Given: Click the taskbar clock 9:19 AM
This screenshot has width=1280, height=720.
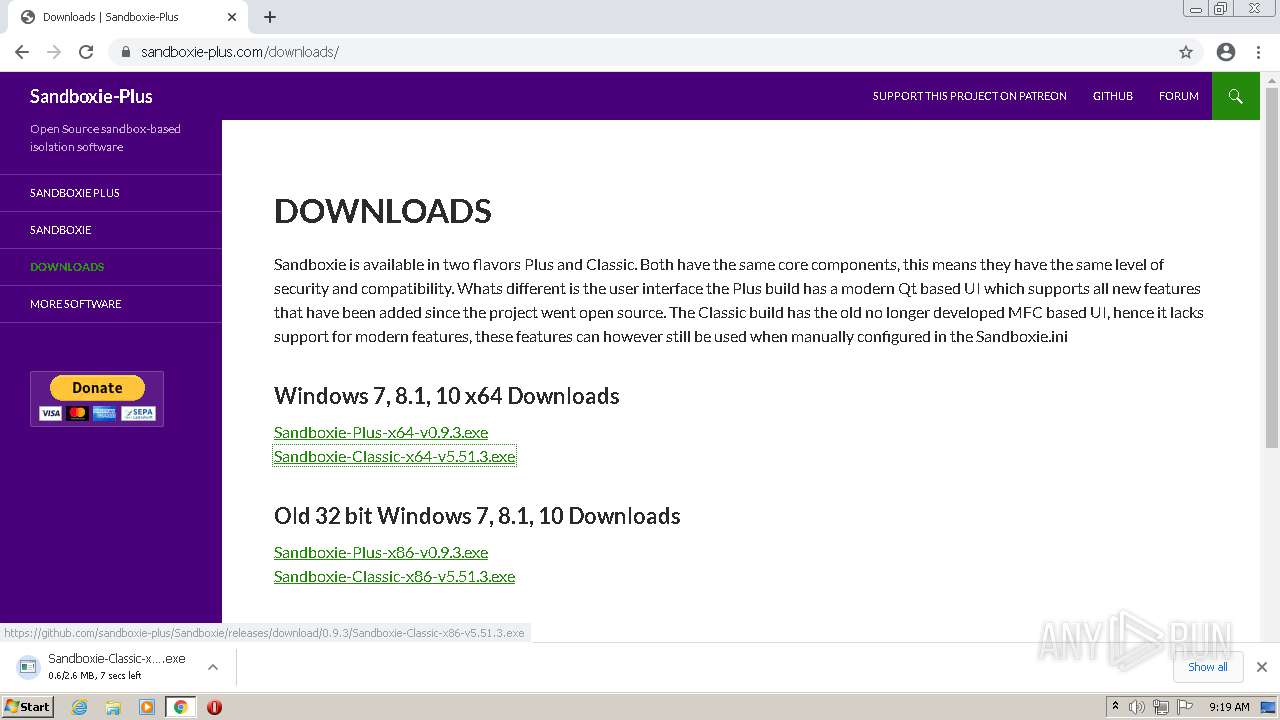Looking at the screenshot, I should point(1229,707).
